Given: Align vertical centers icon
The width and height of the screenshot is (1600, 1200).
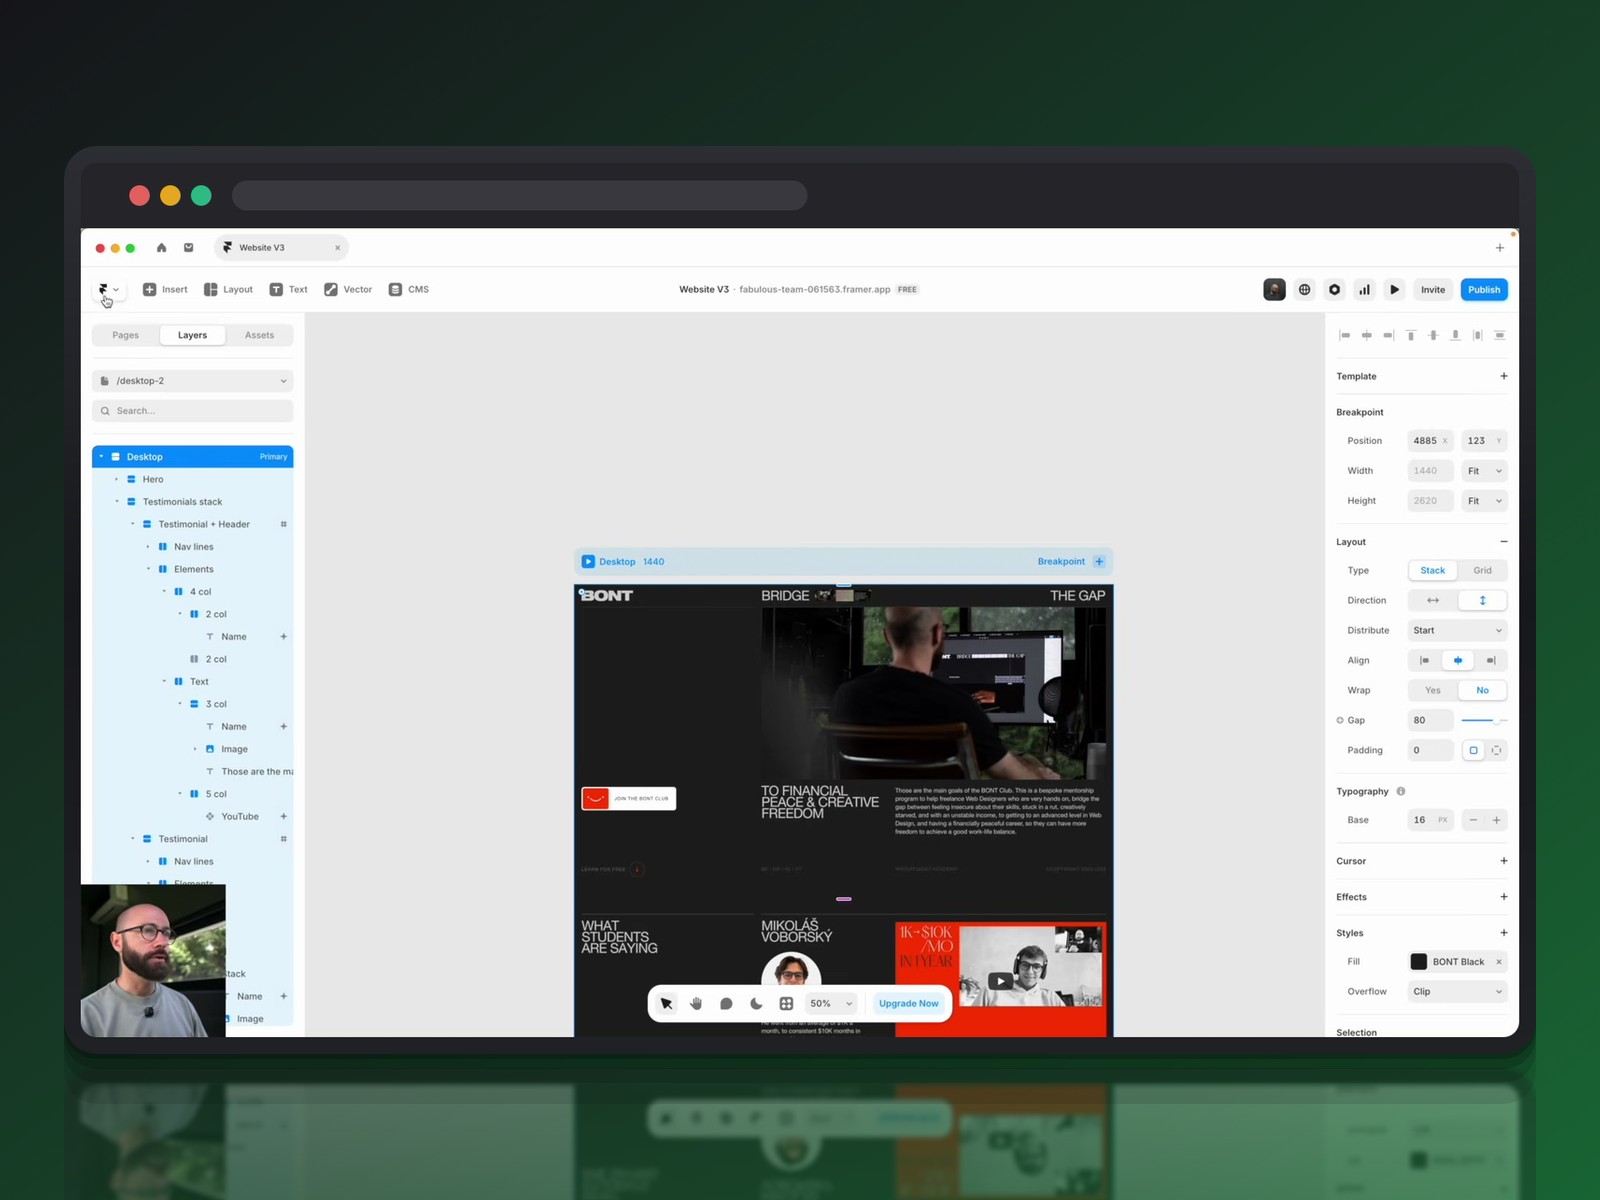Looking at the screenshot, I should pos(1433,335).
